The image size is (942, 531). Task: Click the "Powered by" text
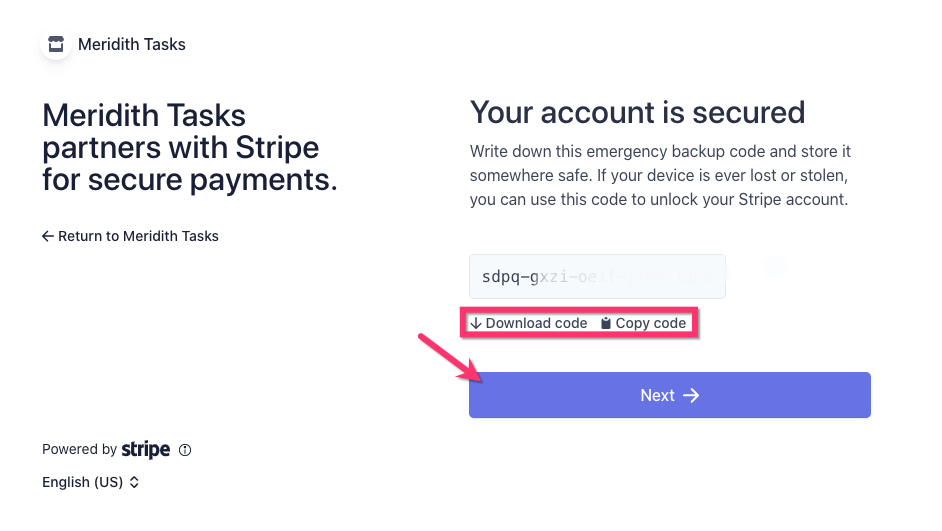(79, 450)
